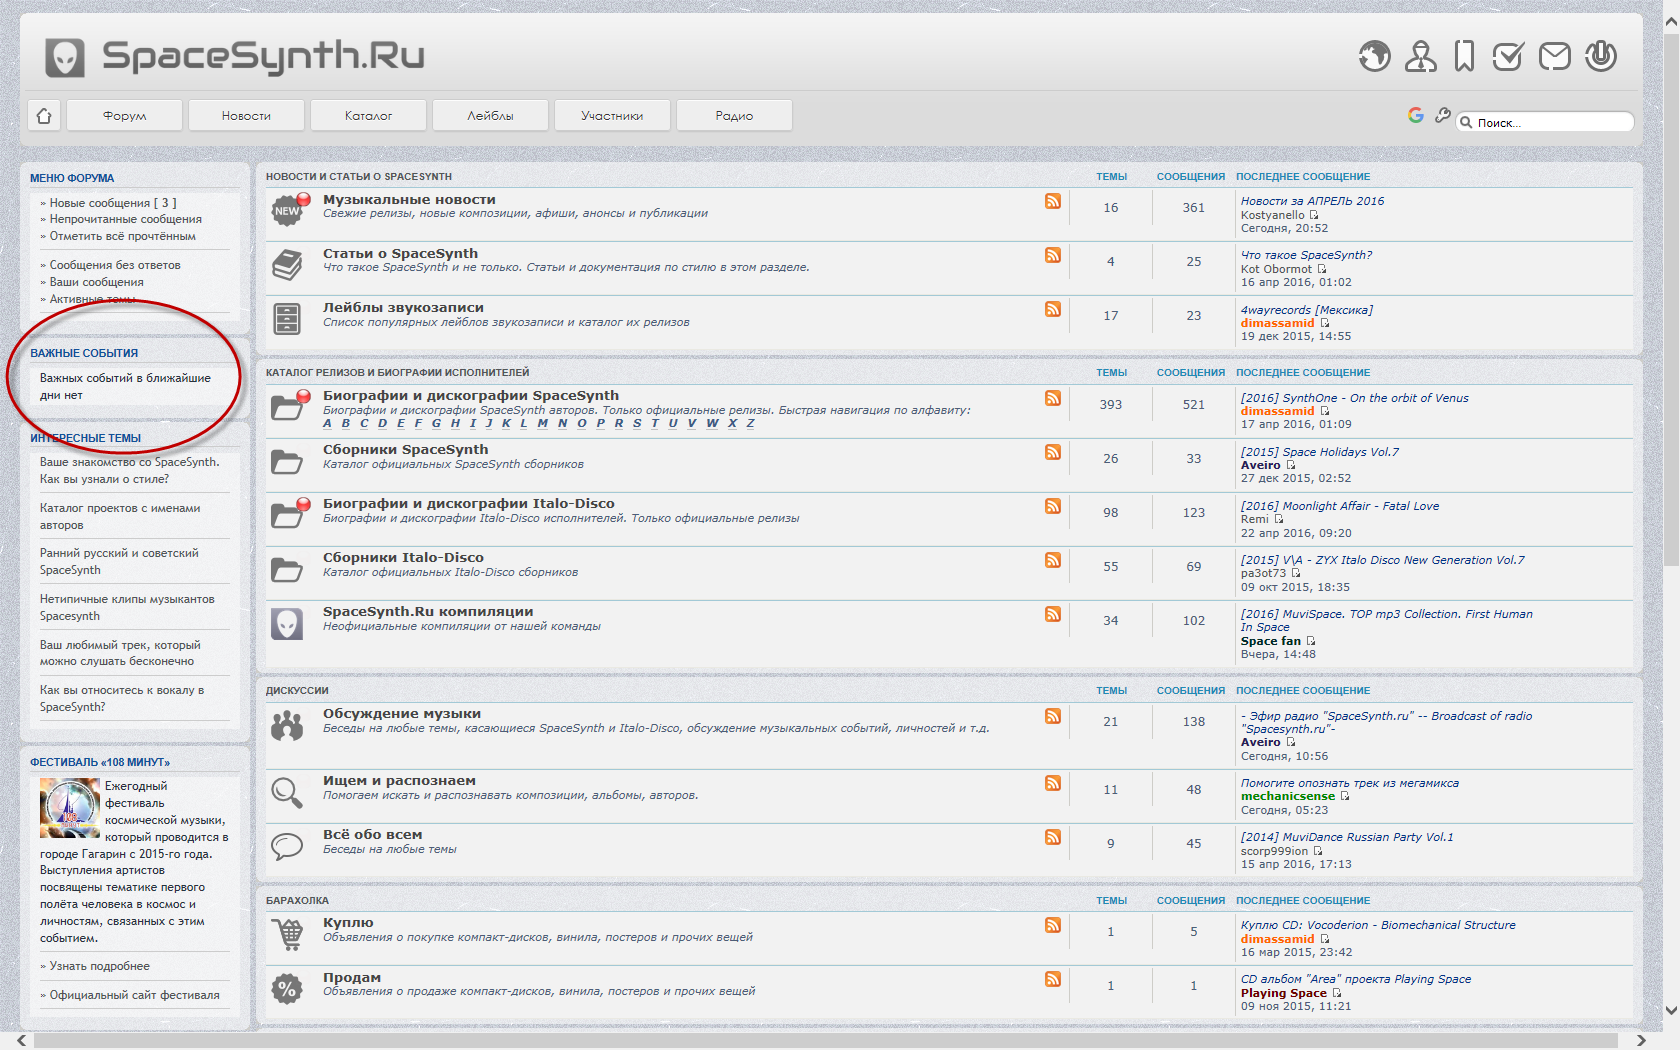1680x1050 pixels.
Task: Click the alien icon beside SpaceSynth.Ru компиляции
Action: click(287, 623)
